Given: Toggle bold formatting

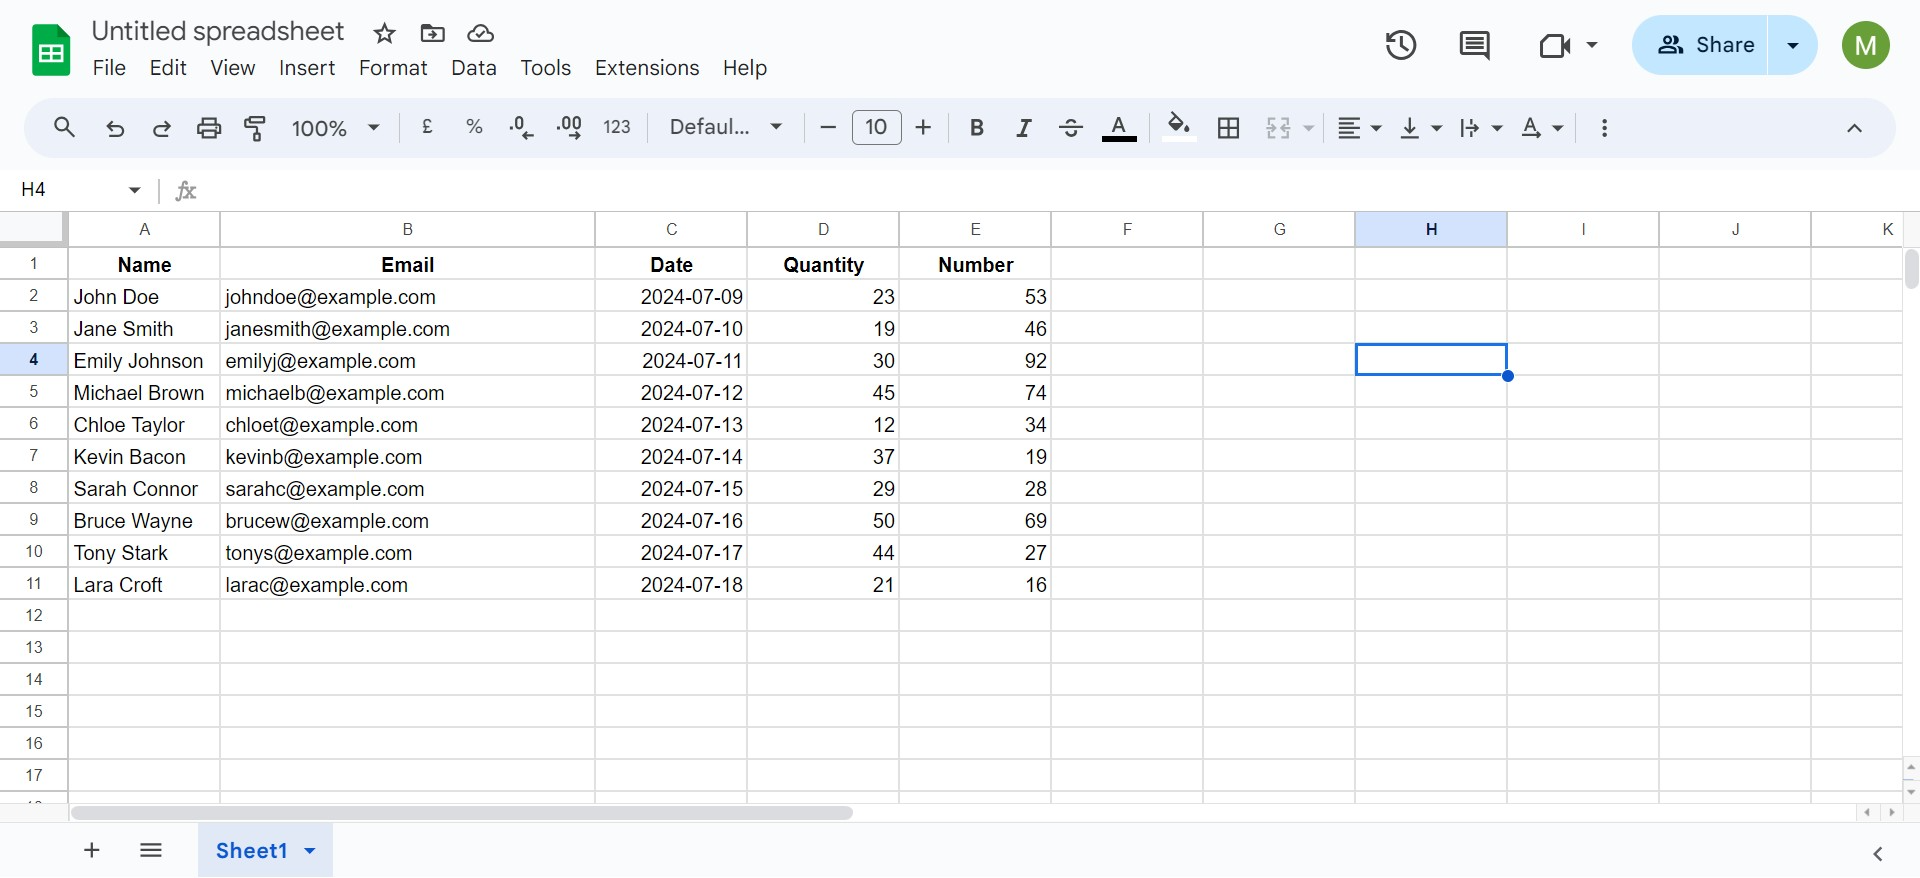Looking at the screenshot, I should pos(977,128).
